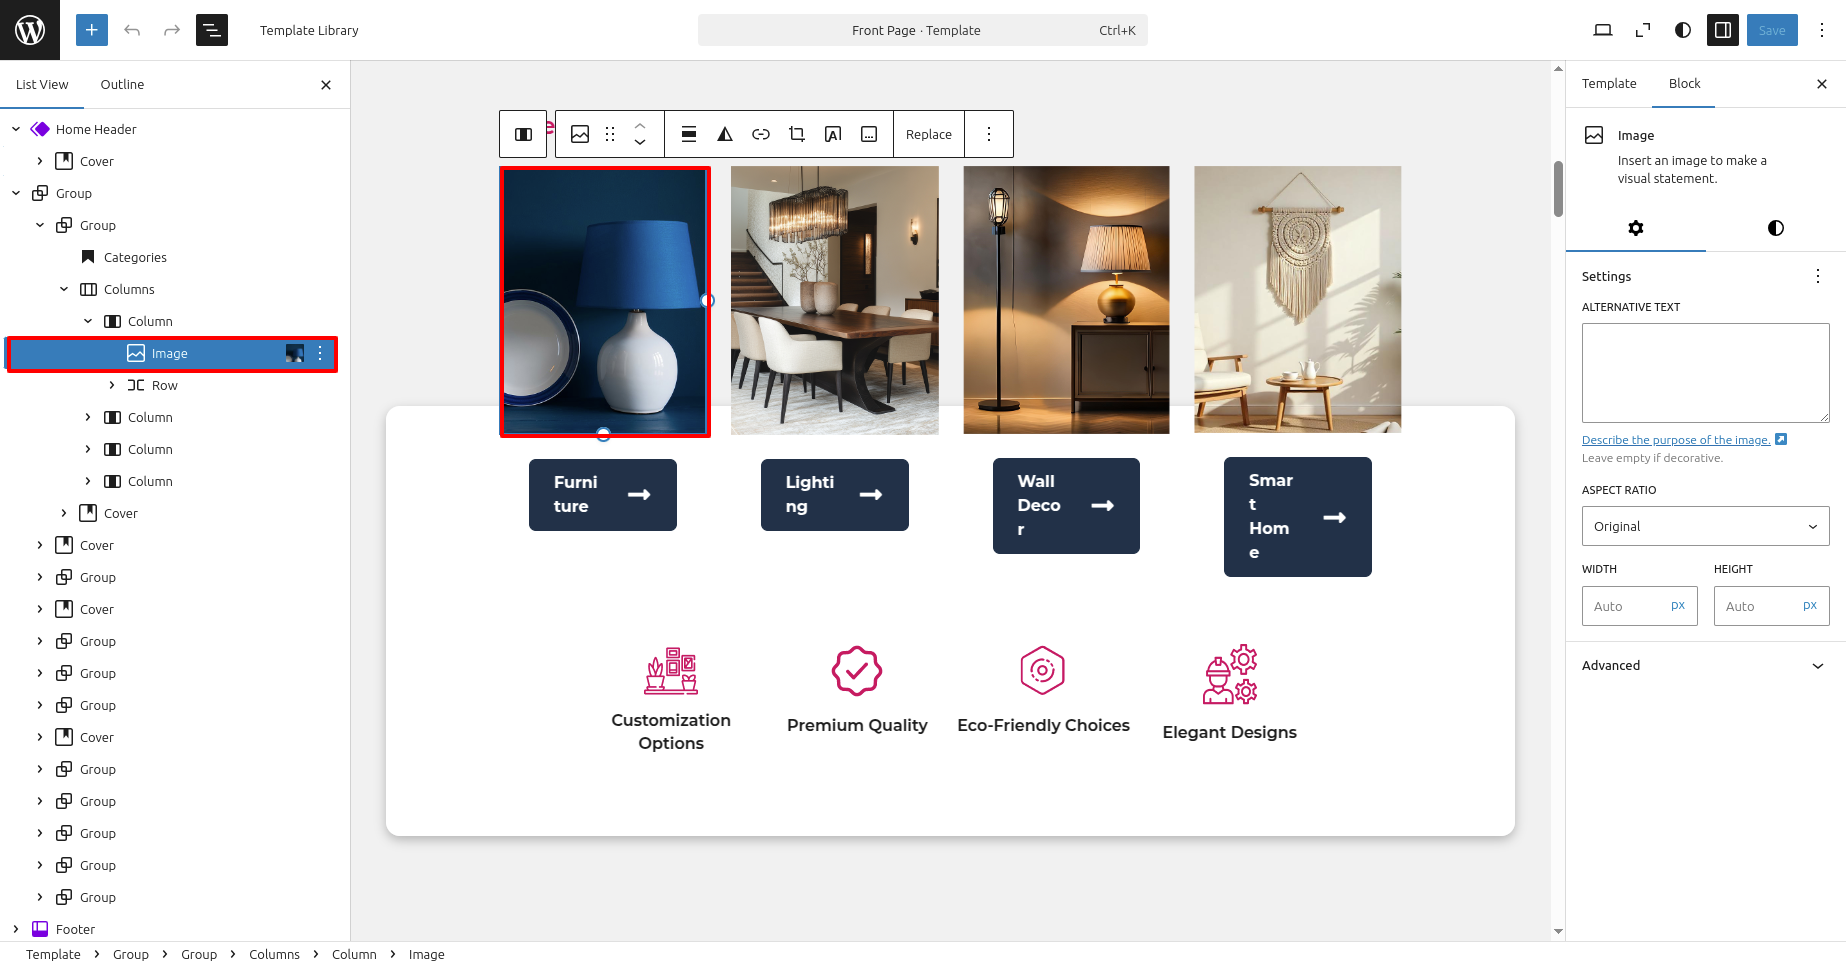Collapse the Columns tree item
The width and height of the screenshot is (1846, 966).
coord(64,289)
